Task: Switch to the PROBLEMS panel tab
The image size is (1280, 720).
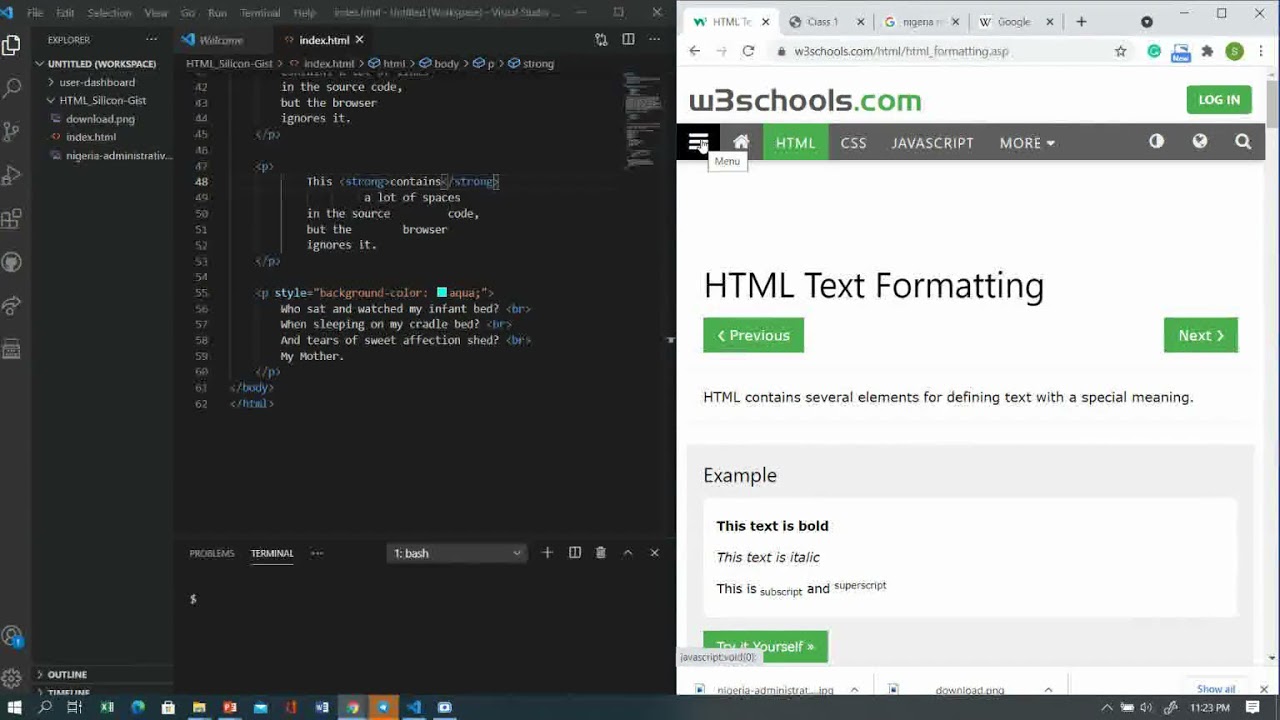Action: click(x=212, y=553)
